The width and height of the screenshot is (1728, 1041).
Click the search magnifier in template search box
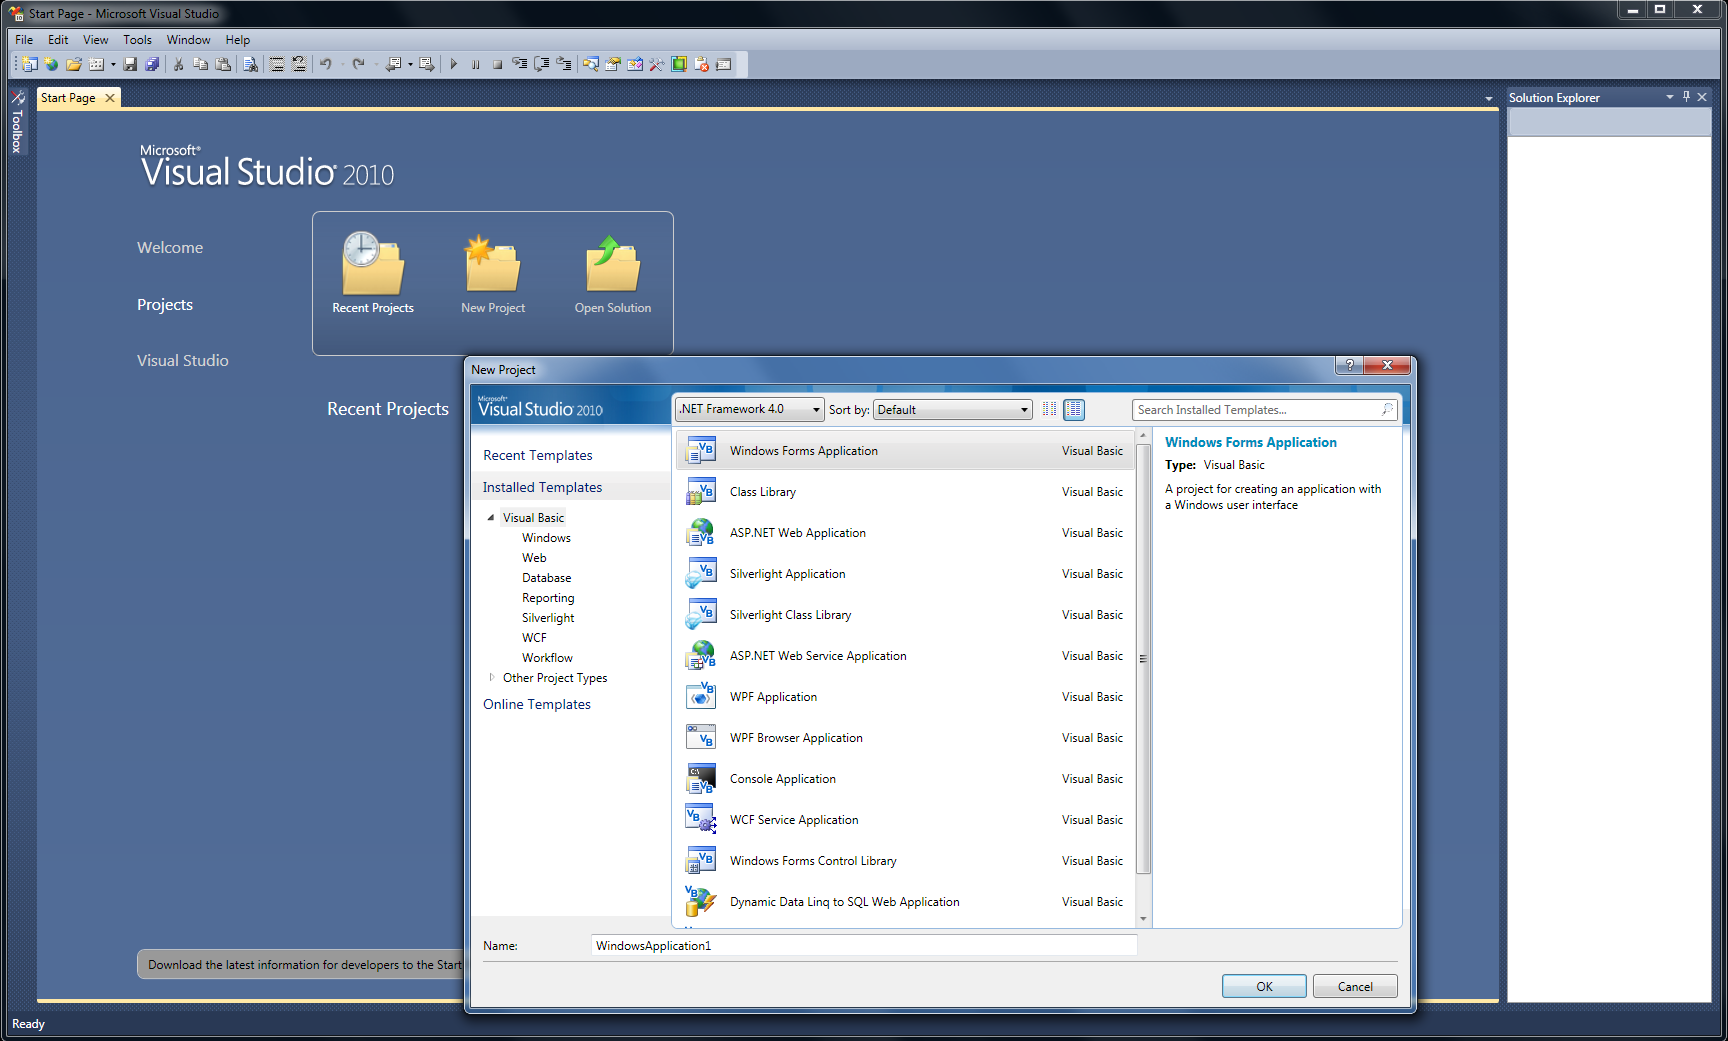point(1387,409)
